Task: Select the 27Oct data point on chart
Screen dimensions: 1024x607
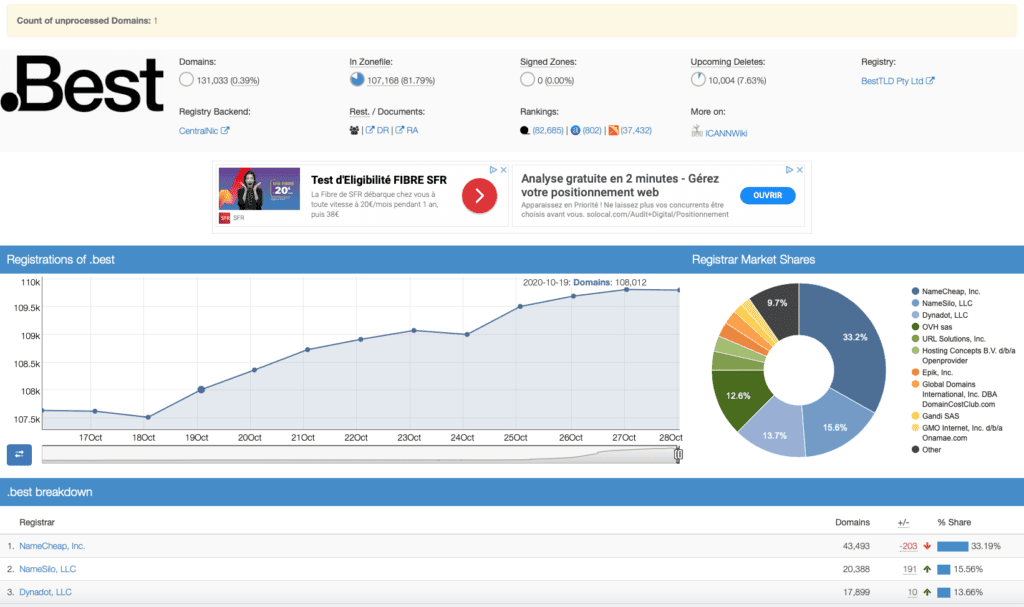Action: click(x=626, y=289)
